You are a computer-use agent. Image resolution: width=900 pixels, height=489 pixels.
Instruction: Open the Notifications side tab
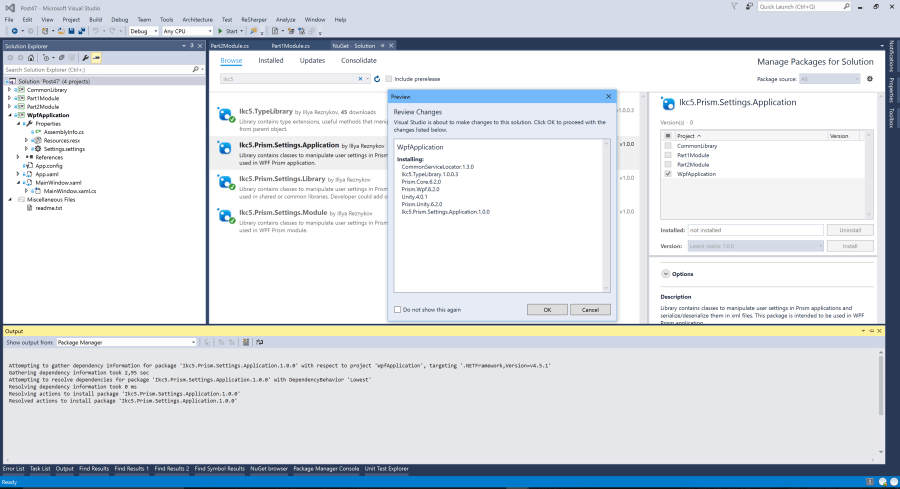point(891,56)
